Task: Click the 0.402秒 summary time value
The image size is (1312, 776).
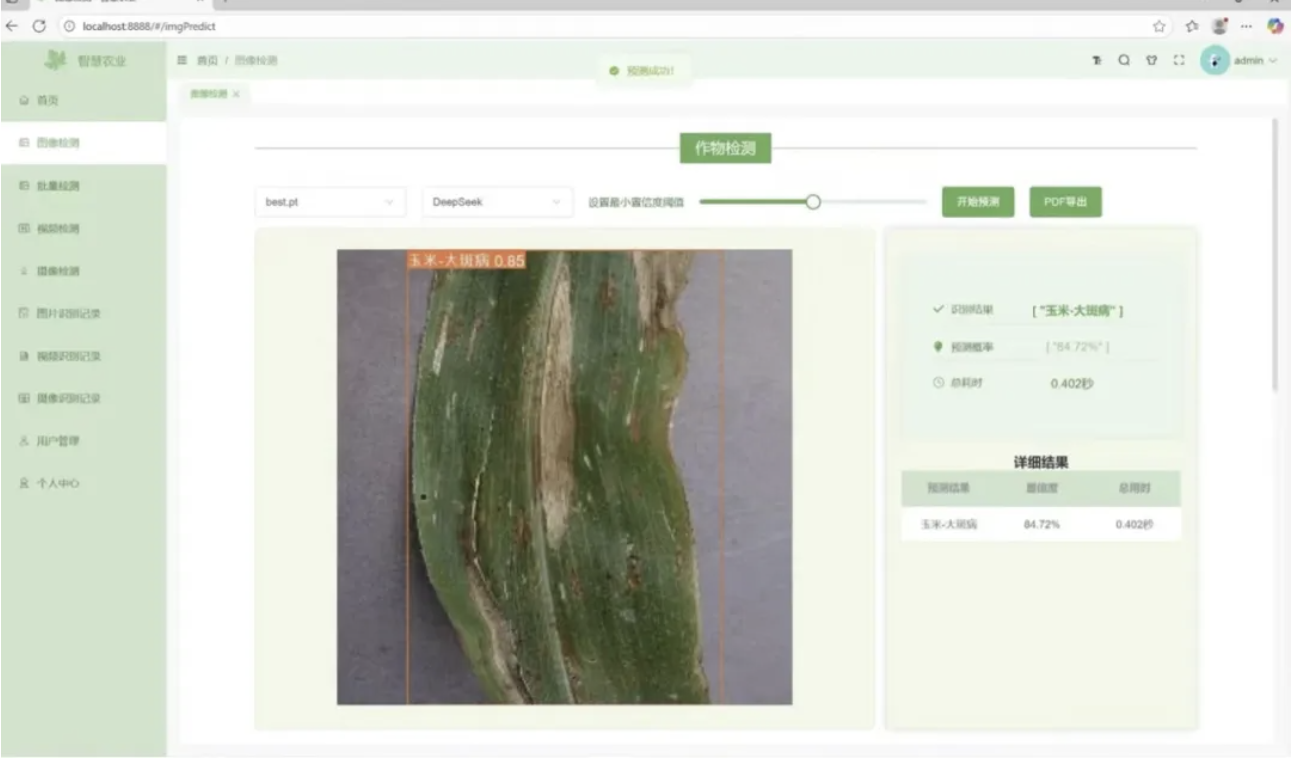Action: tap(1071, 384)
